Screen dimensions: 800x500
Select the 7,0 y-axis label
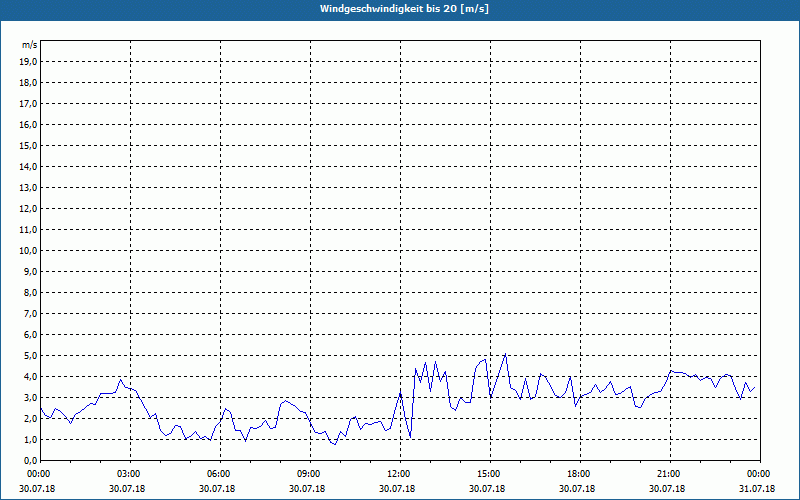click(30, 313)
